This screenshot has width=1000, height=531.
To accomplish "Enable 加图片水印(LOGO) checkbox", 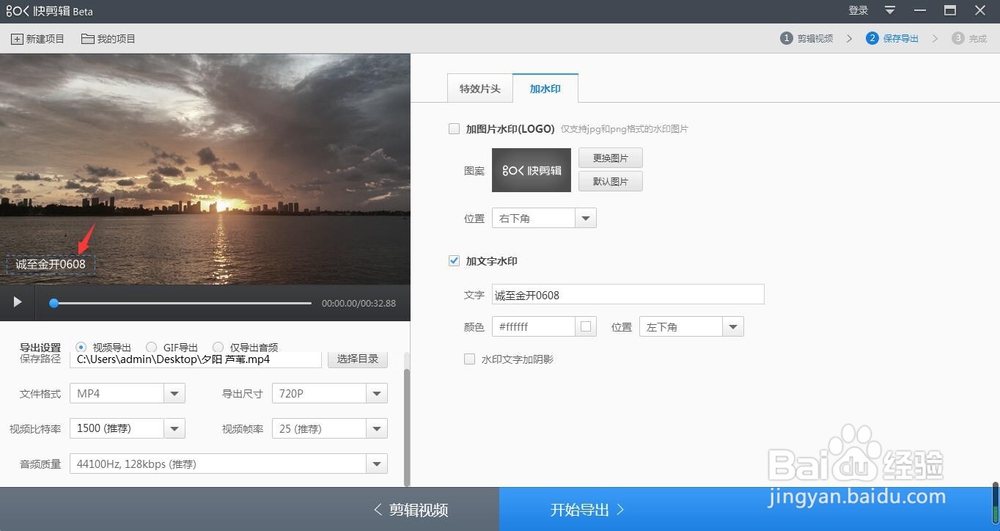I will pyautogui.click(x=454, y=129).
